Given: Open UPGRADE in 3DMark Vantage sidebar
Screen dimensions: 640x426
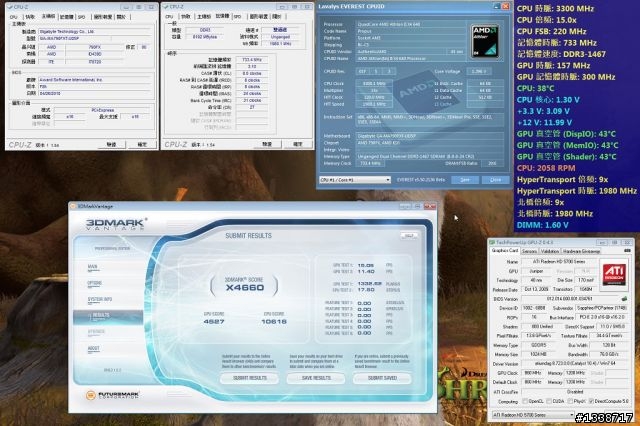Looking at the screenshot, I should coord(96,332).
